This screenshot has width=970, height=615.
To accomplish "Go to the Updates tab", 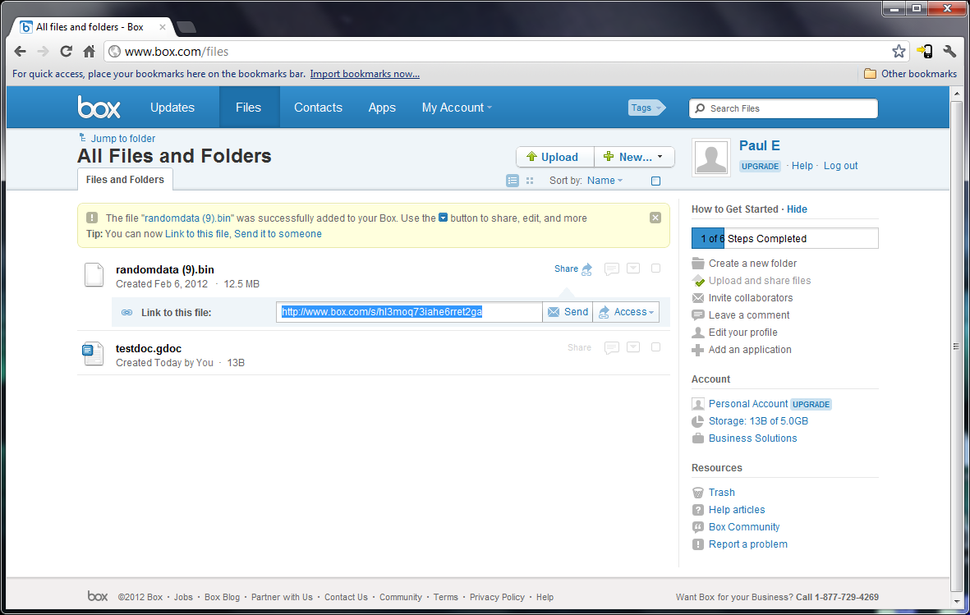I will click(x=172, y=107).
